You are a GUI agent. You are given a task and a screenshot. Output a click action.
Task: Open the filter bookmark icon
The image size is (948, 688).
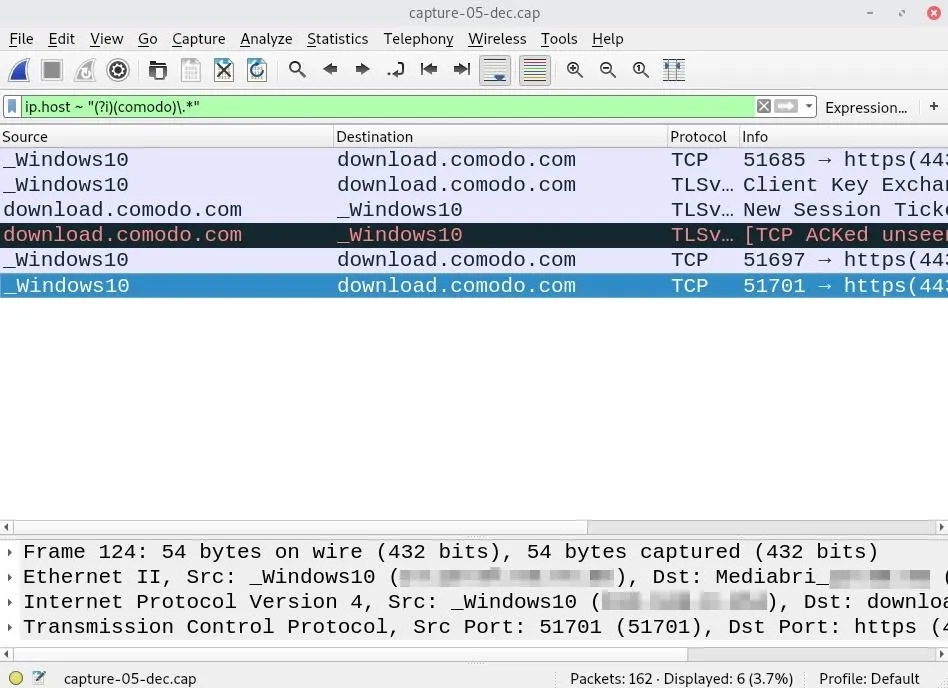tap(12, 106)
